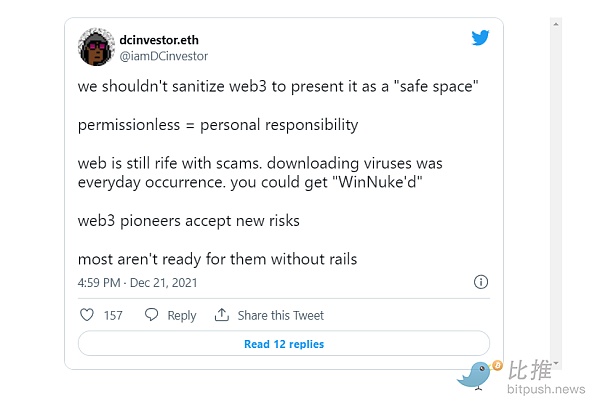Click the reply speech bubble icon
The width and height of the screenshot is (600, 409).
(x=152, y=315)
